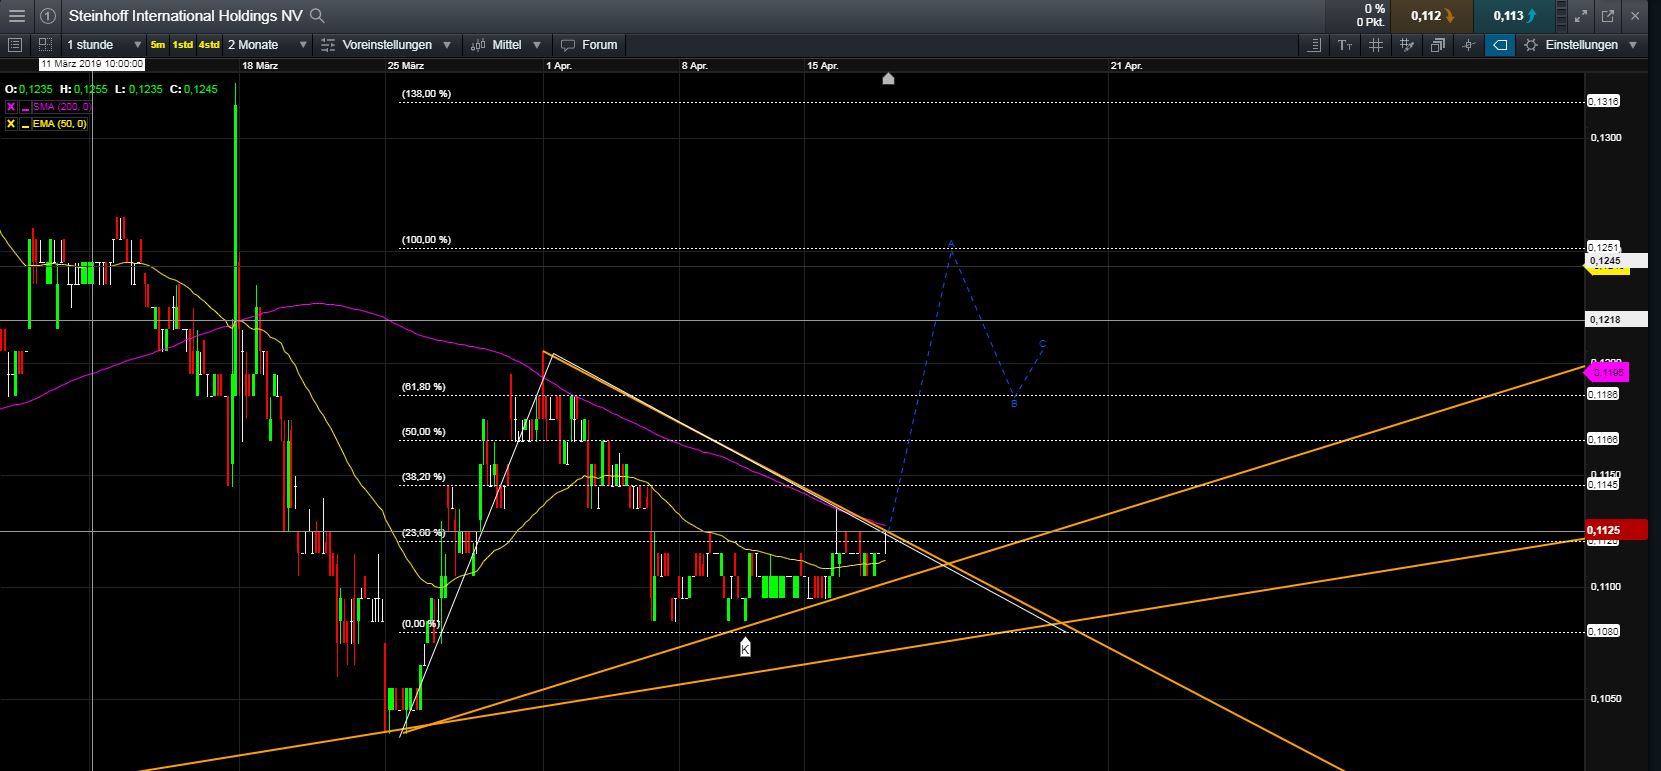The image size is (1661, 771).
Task: Select the (61,80 %) Fibonacci level label
Action: [x=424, y=387]
